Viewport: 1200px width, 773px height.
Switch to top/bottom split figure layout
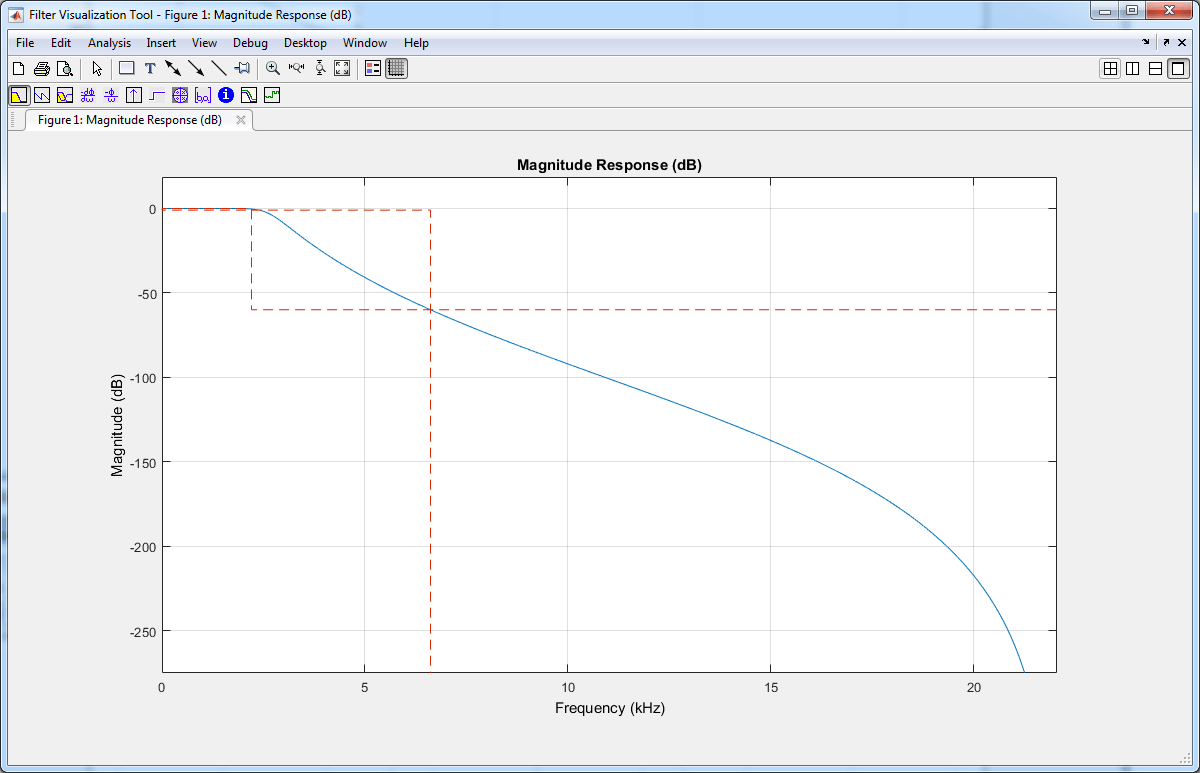click(x=1155, y=69)
